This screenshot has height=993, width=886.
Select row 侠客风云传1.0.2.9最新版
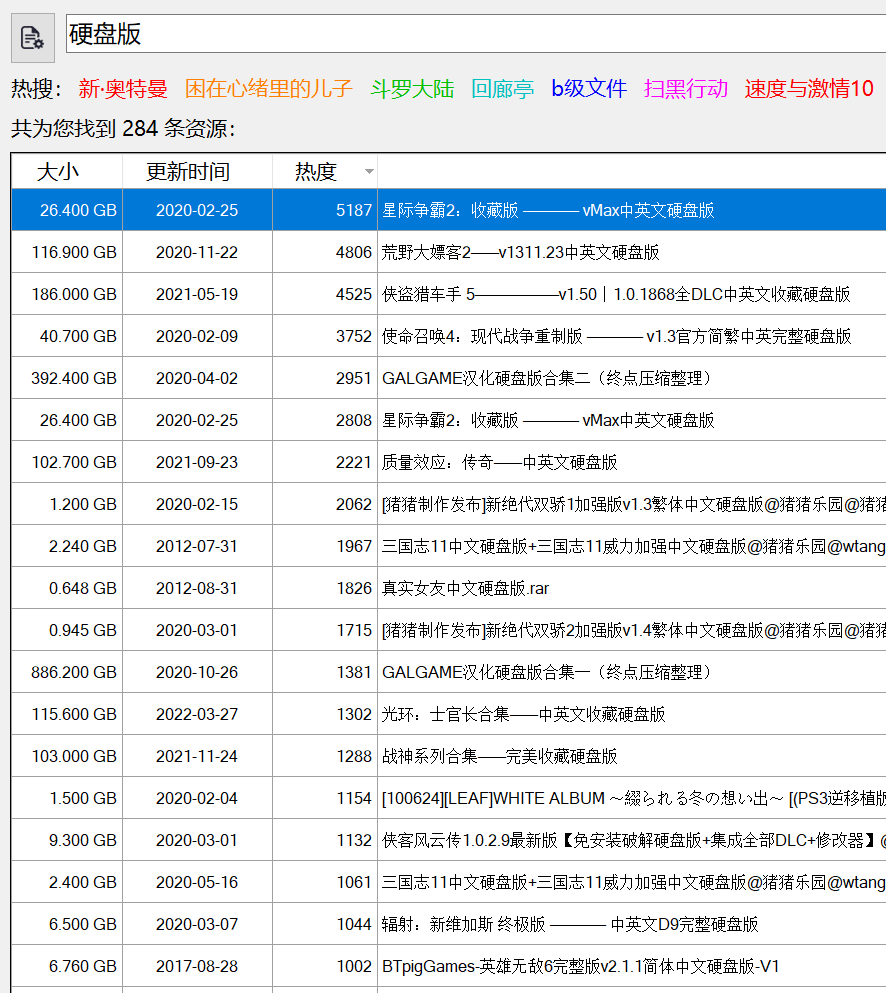[448, 840]
